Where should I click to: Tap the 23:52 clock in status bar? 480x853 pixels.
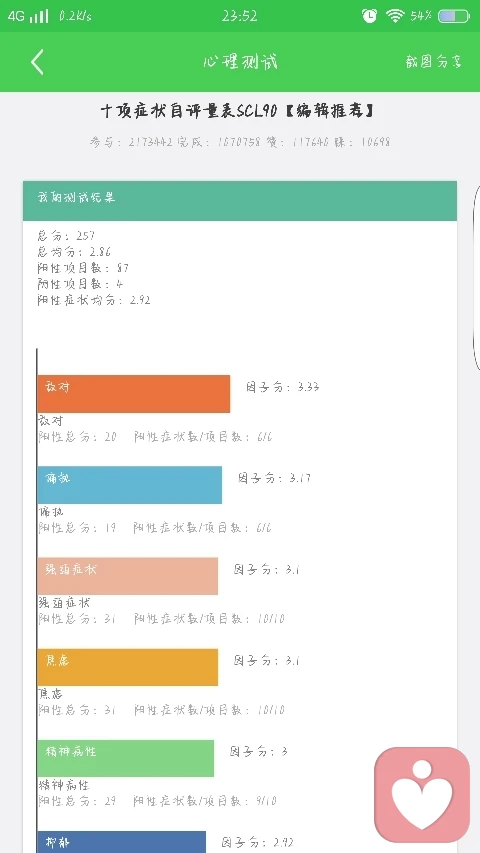click(x=239, y=16)
